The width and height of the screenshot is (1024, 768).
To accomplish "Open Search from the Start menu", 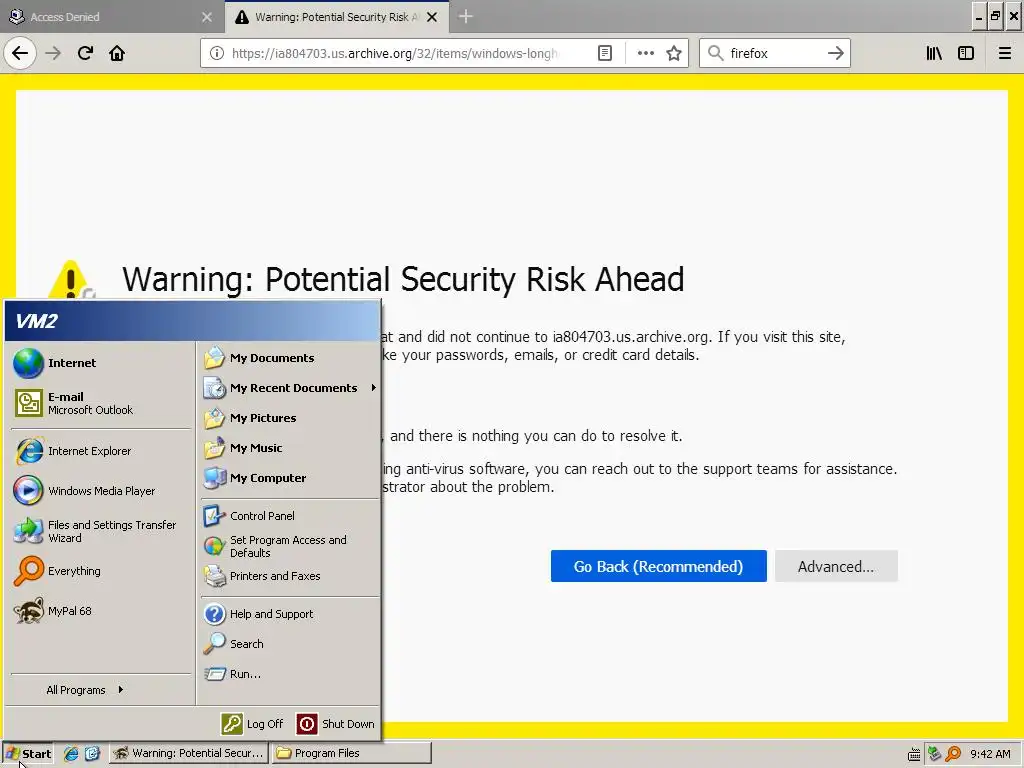I will (290, 644).
